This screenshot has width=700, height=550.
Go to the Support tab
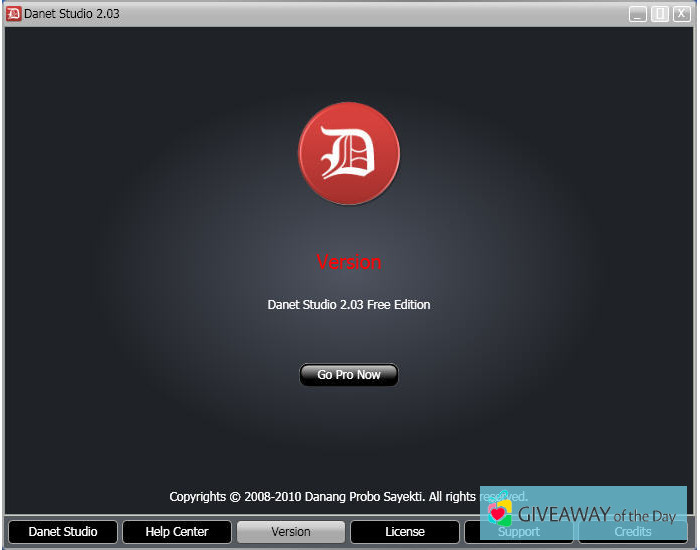[x=519, y=533]
